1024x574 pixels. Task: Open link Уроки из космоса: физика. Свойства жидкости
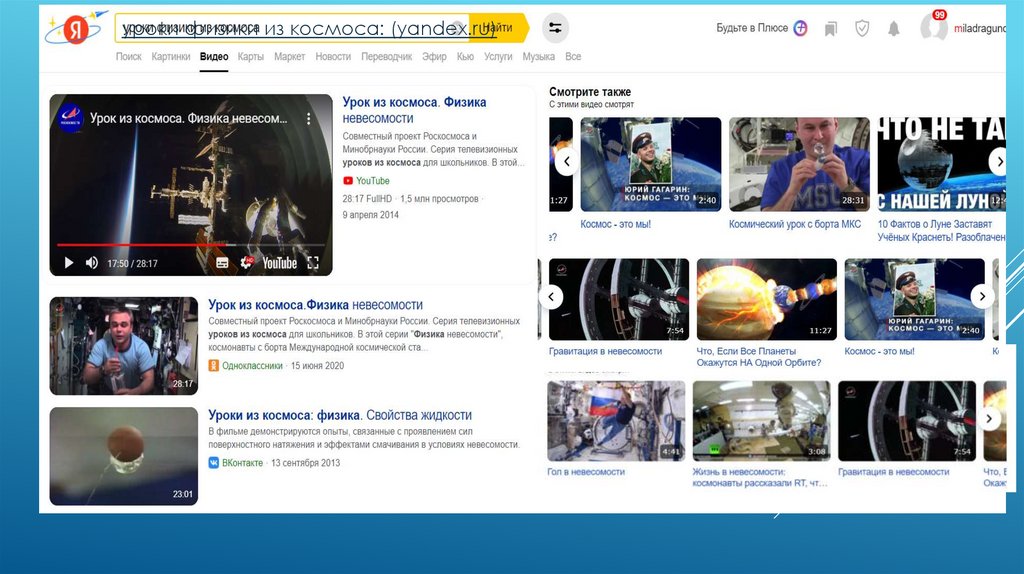click(339, 415)
